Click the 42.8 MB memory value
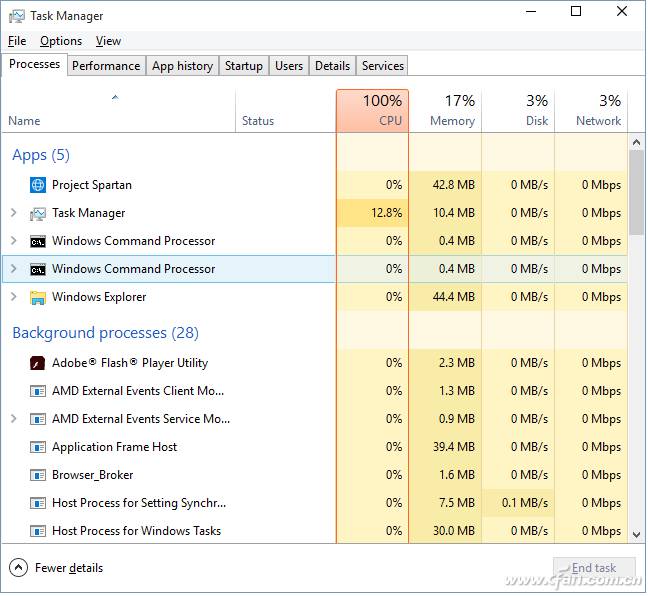Image resolution: width=648 pixels, height=596 pixels. (x=454, y=185)
